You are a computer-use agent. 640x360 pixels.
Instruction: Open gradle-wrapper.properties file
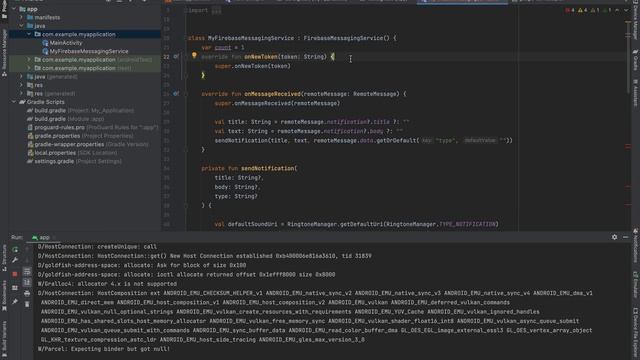click(88, 144)
